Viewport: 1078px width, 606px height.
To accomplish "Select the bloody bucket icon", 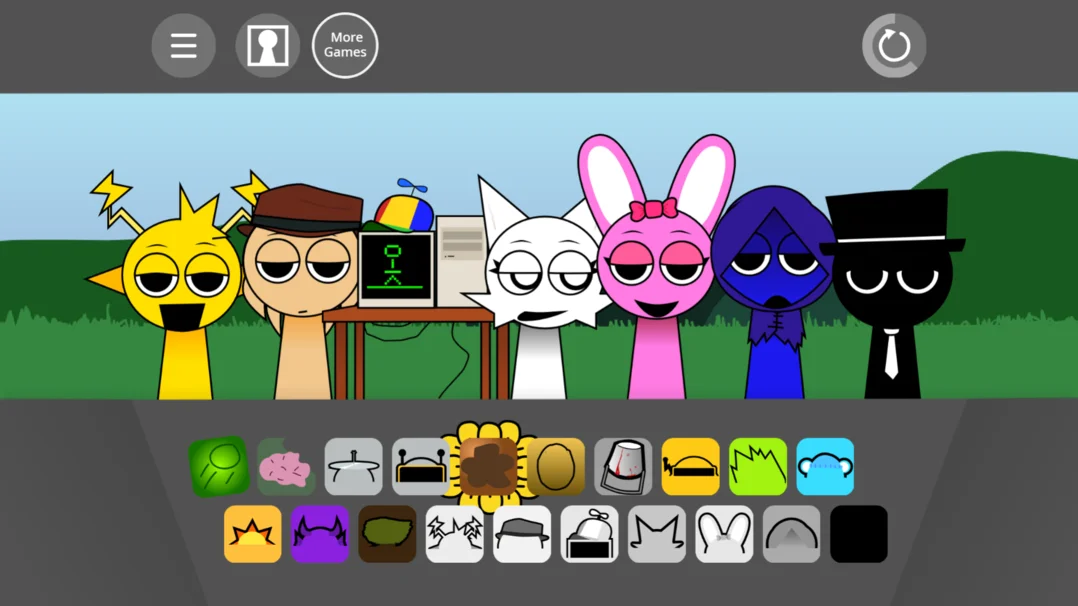I will pos(623,467).
